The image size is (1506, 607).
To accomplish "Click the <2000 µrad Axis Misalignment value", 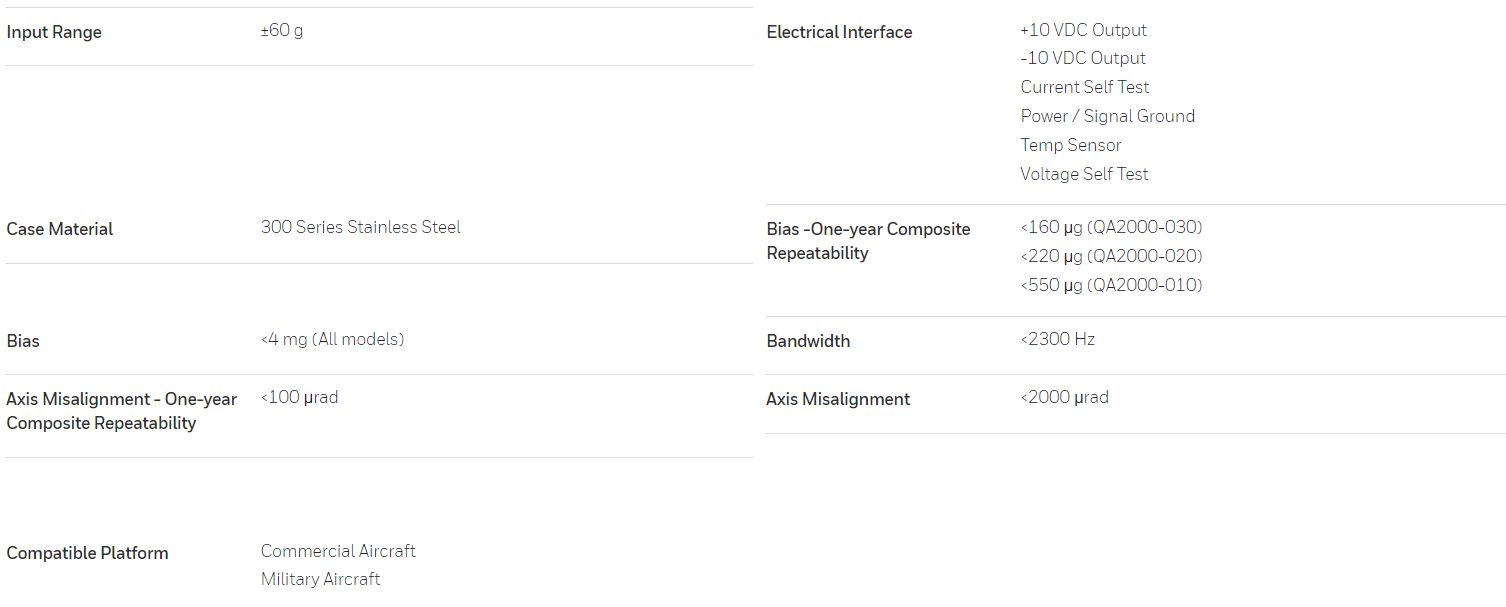I will [x=1065, y=397].
